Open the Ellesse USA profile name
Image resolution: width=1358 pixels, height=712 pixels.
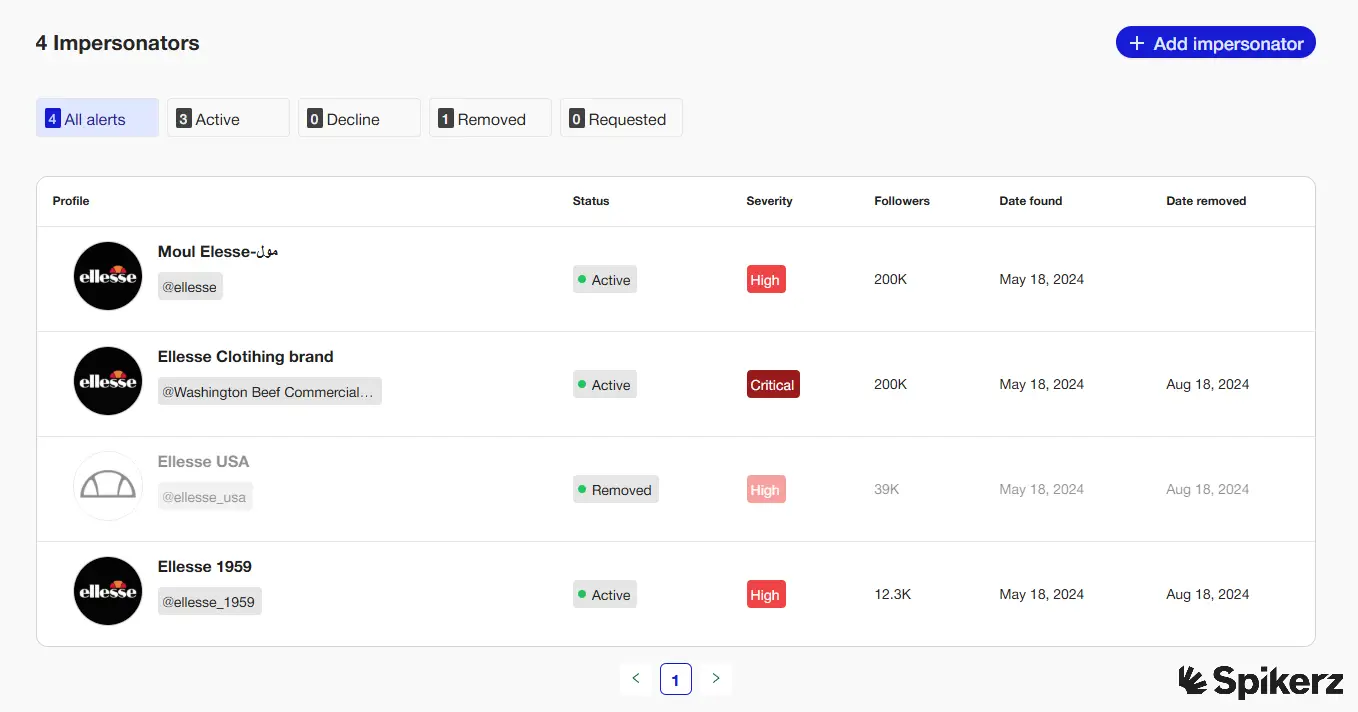click(x=204, y=461)
